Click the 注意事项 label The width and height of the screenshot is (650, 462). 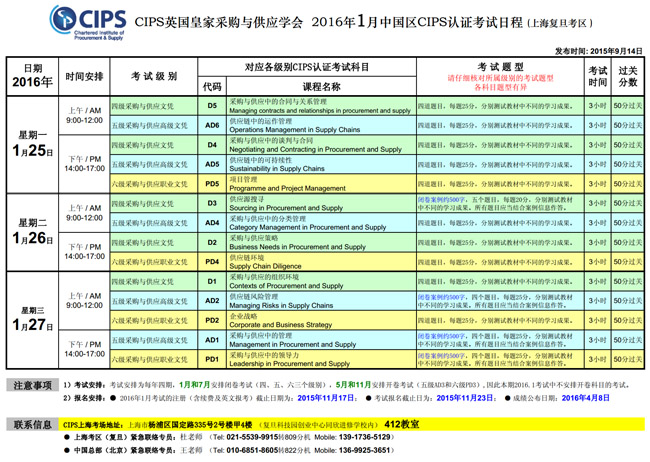tap(32, 385)
